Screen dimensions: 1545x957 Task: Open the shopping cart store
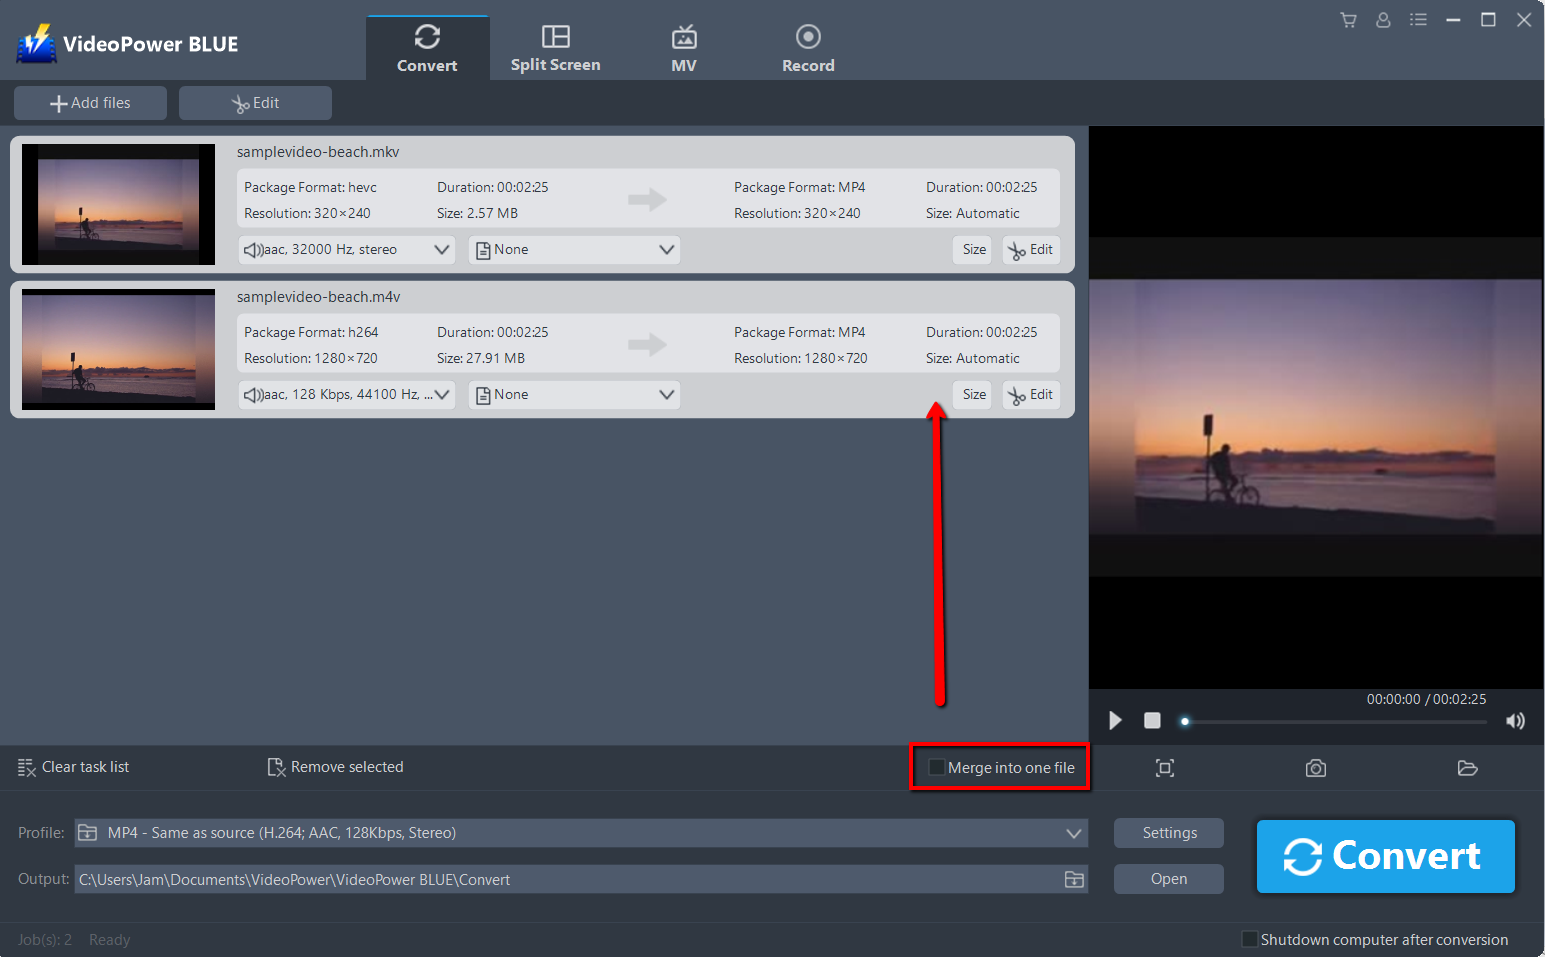coord(1348,19)
